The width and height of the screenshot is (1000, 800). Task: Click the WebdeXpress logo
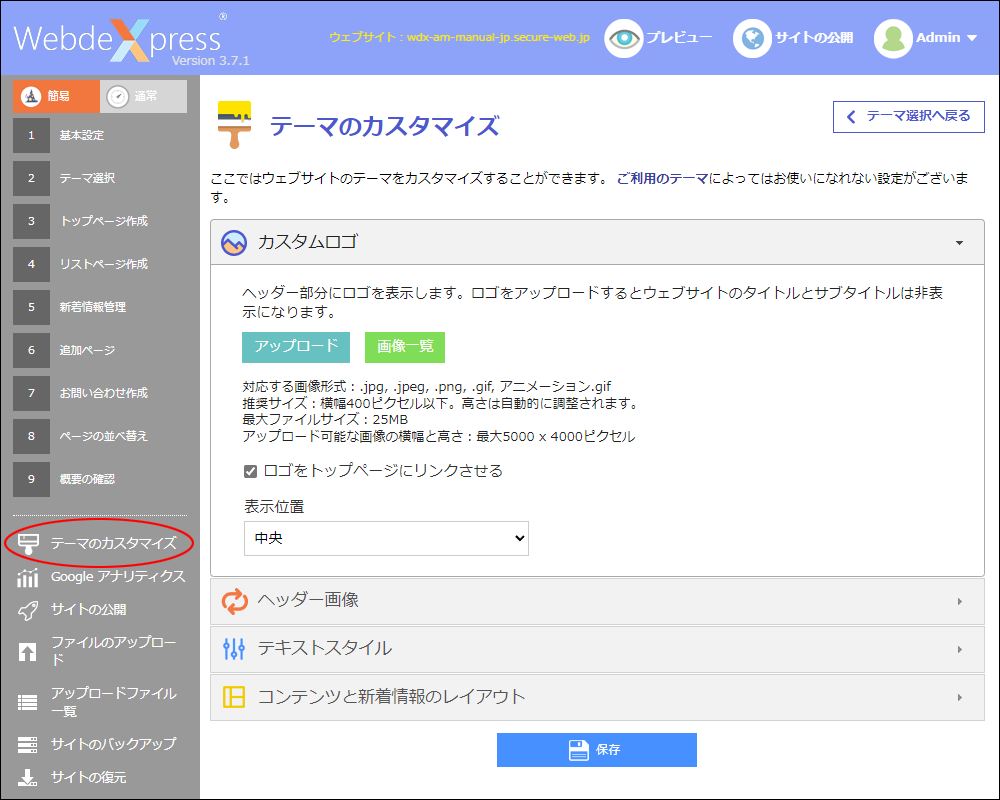point(131,40)
